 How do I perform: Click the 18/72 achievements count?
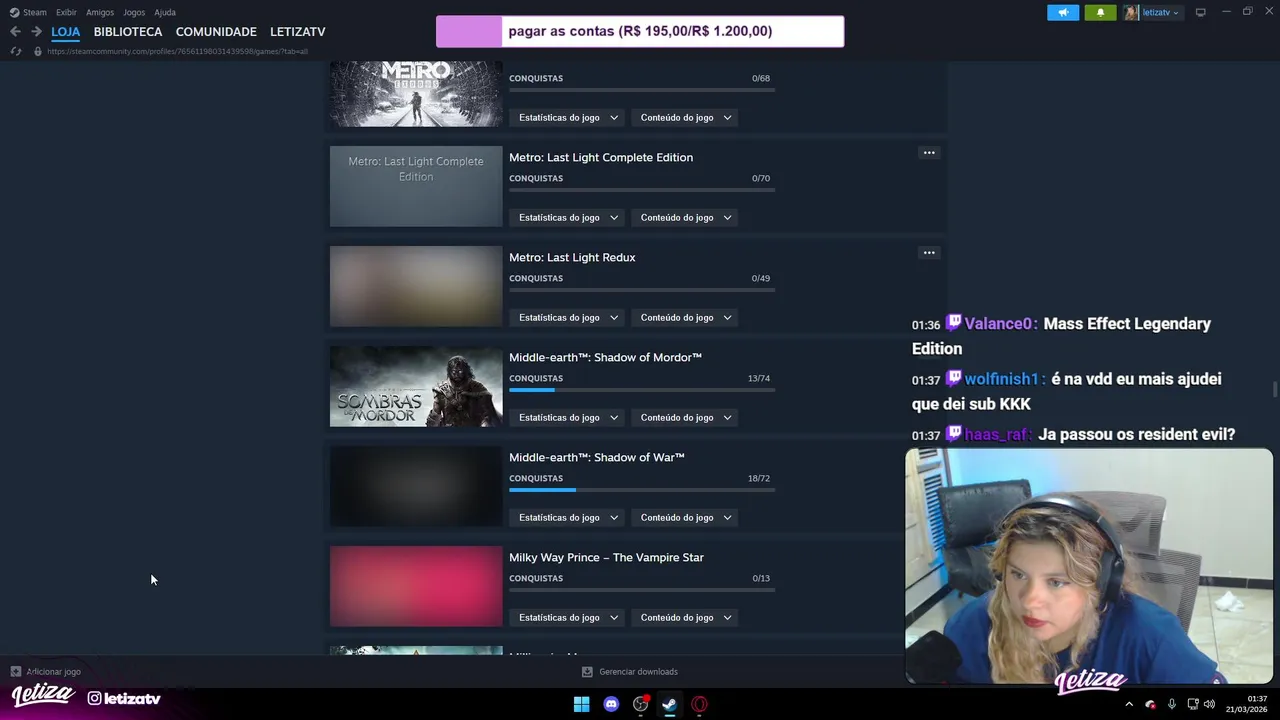click(x=759, y=478)
